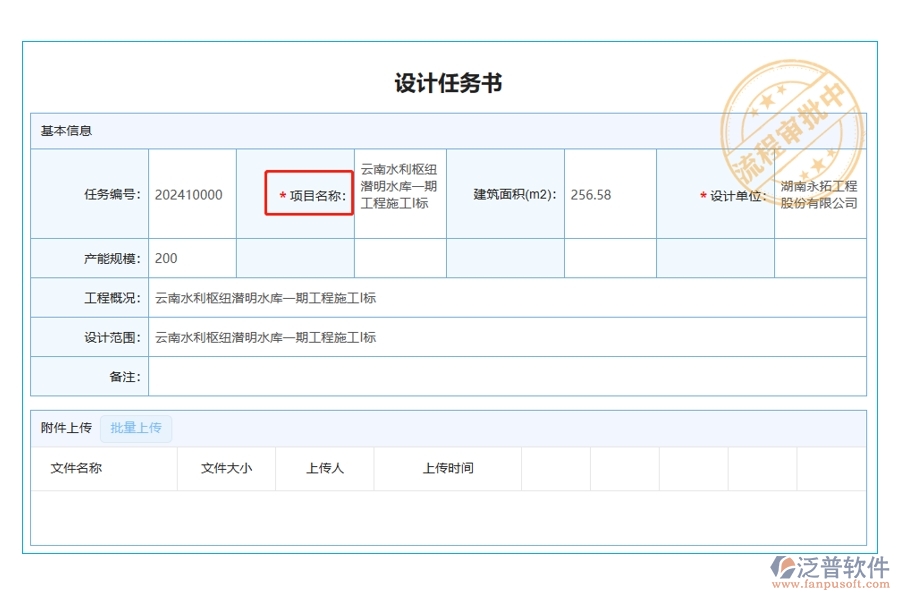This screenshot has height=600, width=900.
Task: Click the 任务编号 input field
Action: [x=192, y=194]
